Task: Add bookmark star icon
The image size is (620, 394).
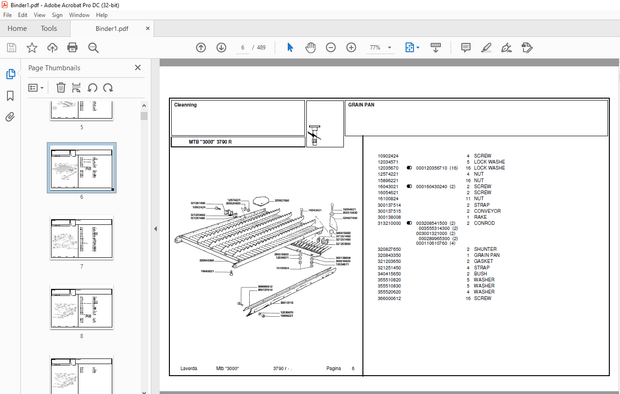Action: 32,48
